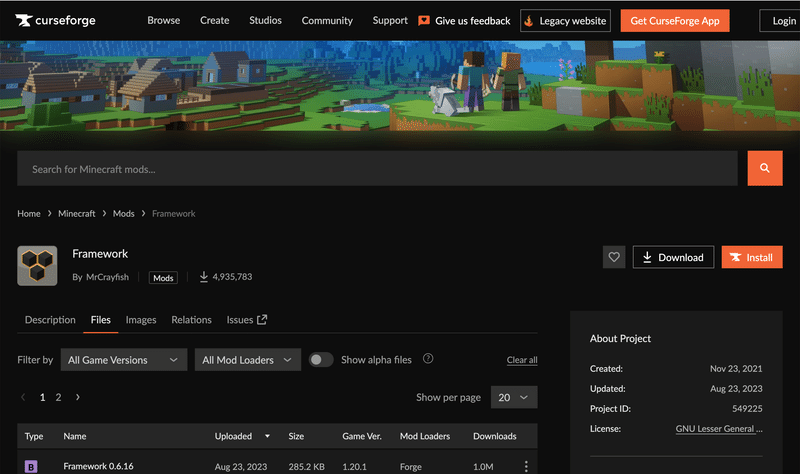The image size is (800, 474).
Task: Switch to the Relations tab
Action: point(191,320)
